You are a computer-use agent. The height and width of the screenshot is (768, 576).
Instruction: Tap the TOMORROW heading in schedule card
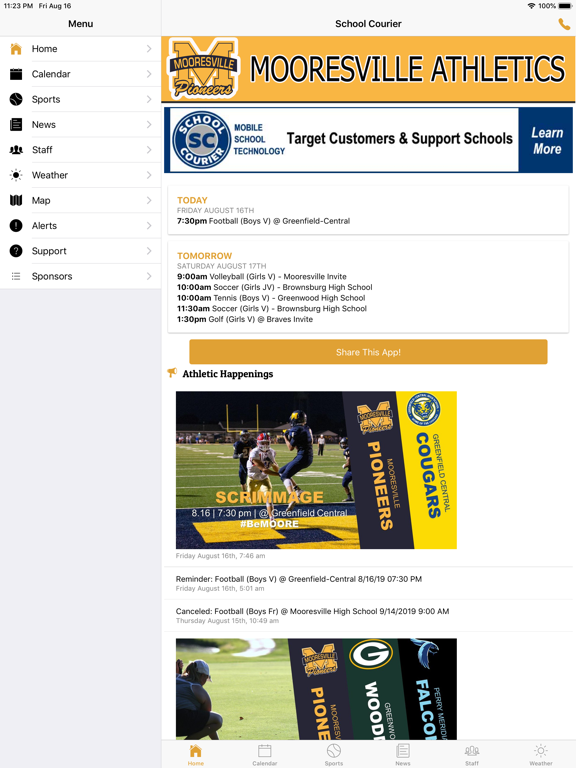(x=204, y=256)
